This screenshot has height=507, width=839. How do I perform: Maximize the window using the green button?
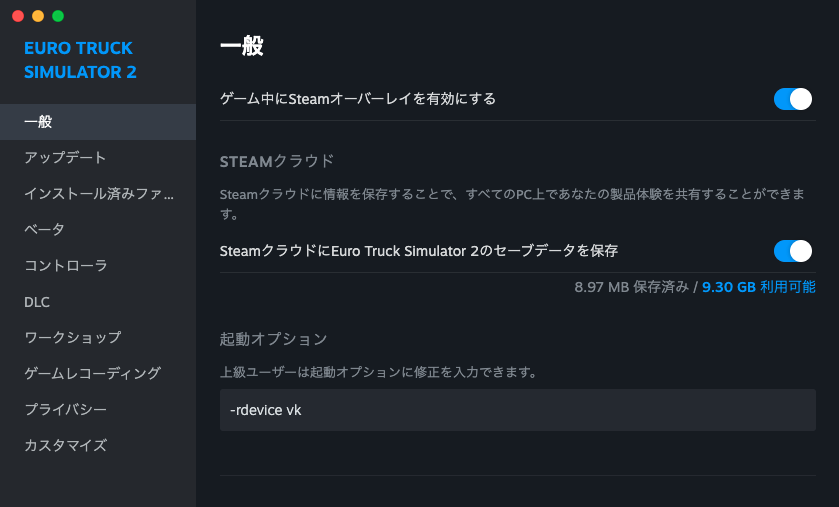(58, 16)
